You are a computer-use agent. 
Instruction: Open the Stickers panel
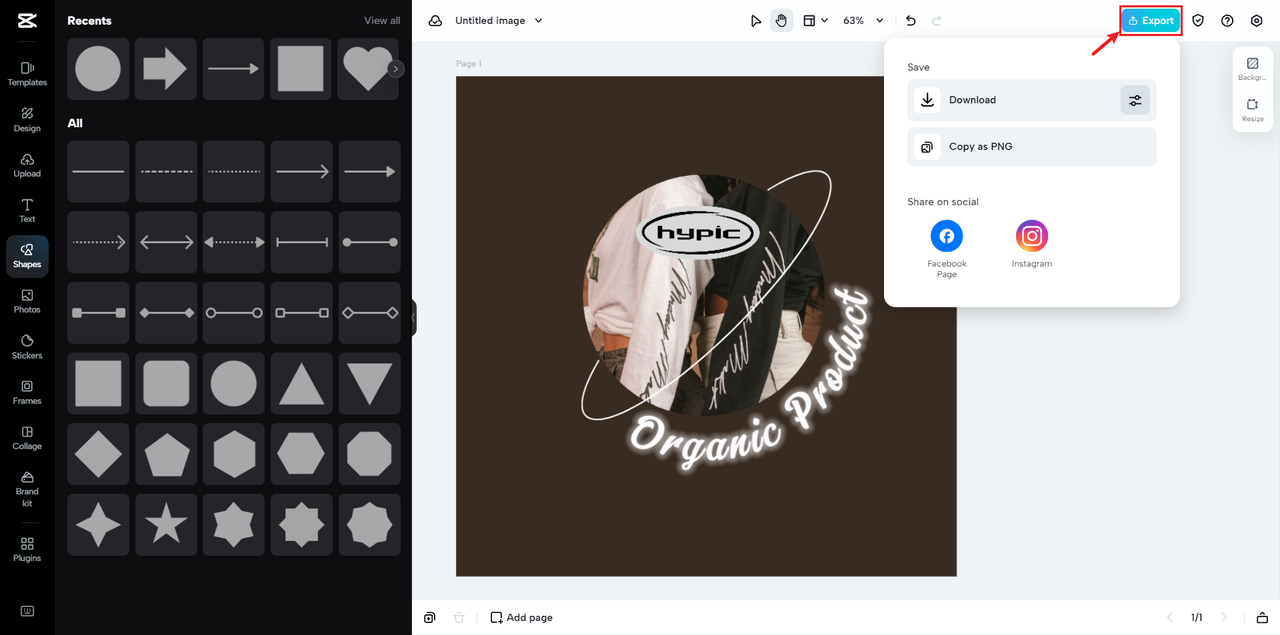click(x=27, y=347)
